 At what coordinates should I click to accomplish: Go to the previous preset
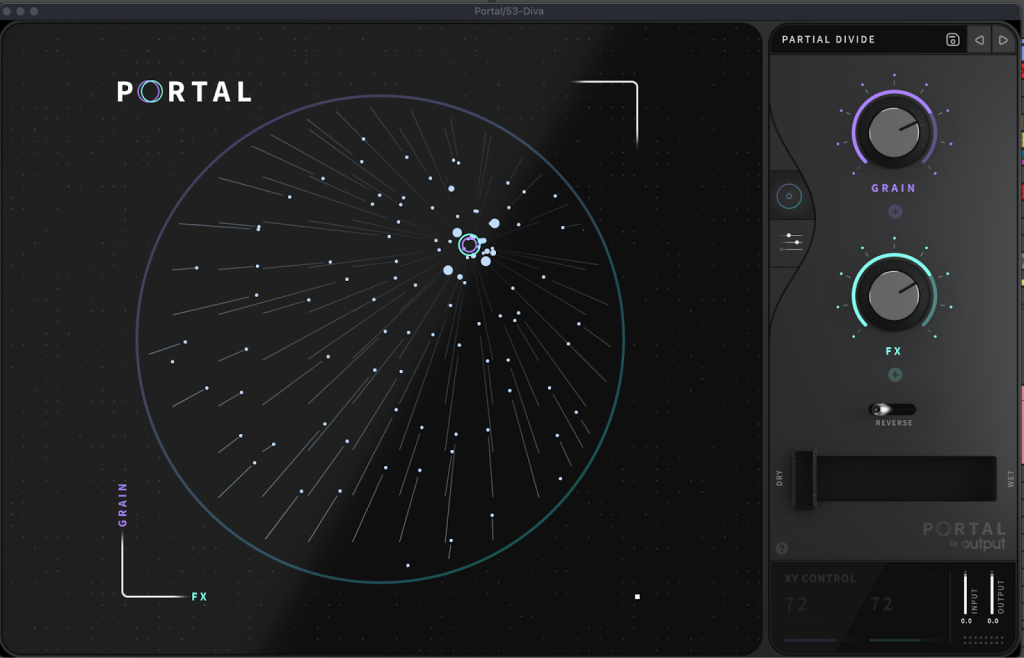979,40
